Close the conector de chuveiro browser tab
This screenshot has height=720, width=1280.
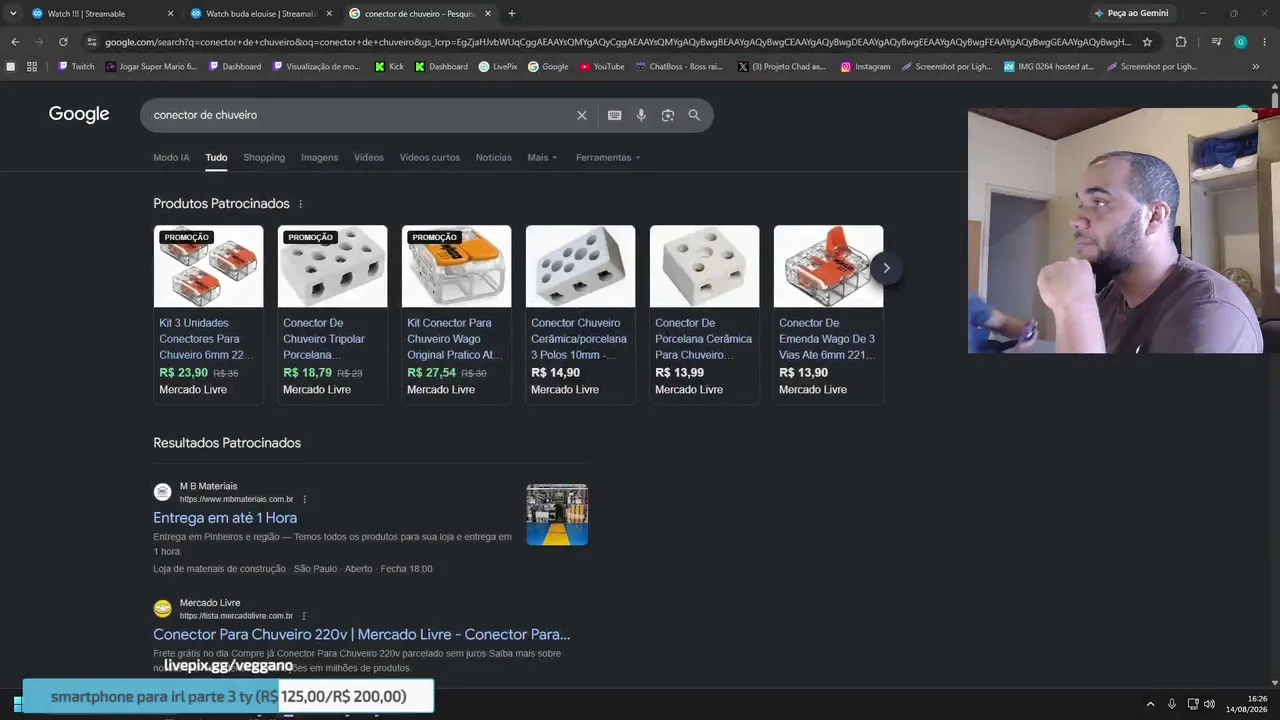pyautogui.click(x=488, y=14)
